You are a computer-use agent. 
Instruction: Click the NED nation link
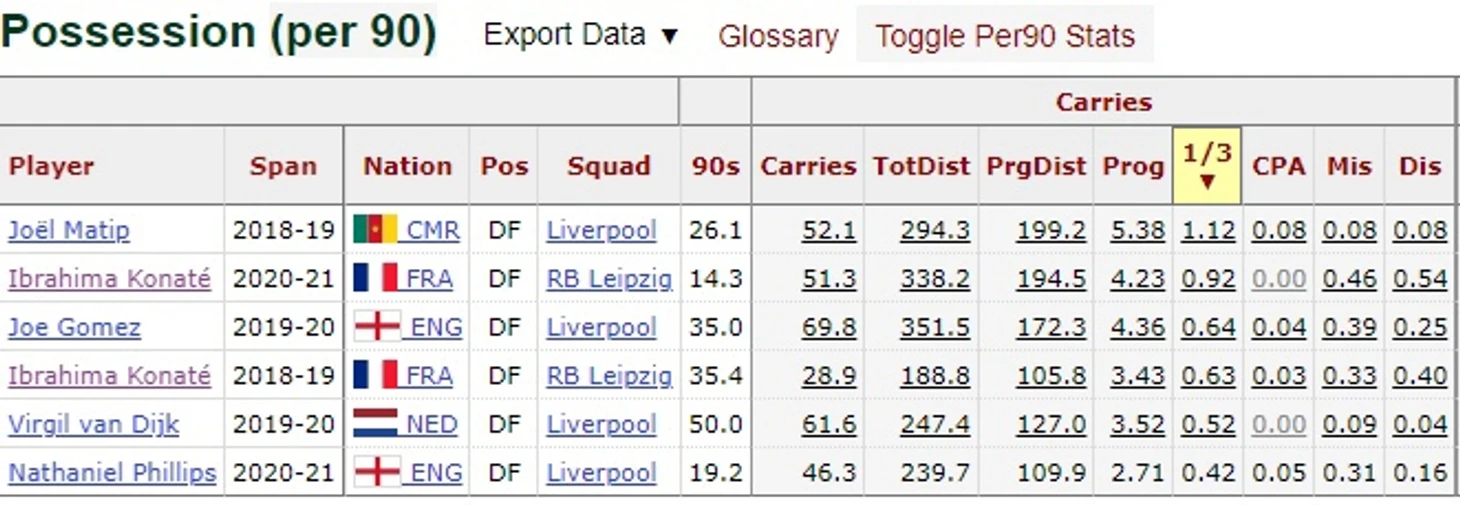[431, 424]
